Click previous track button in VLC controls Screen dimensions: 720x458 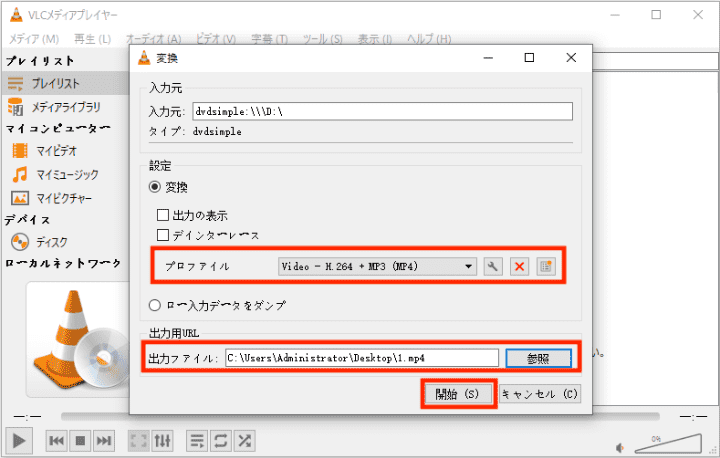56,441
